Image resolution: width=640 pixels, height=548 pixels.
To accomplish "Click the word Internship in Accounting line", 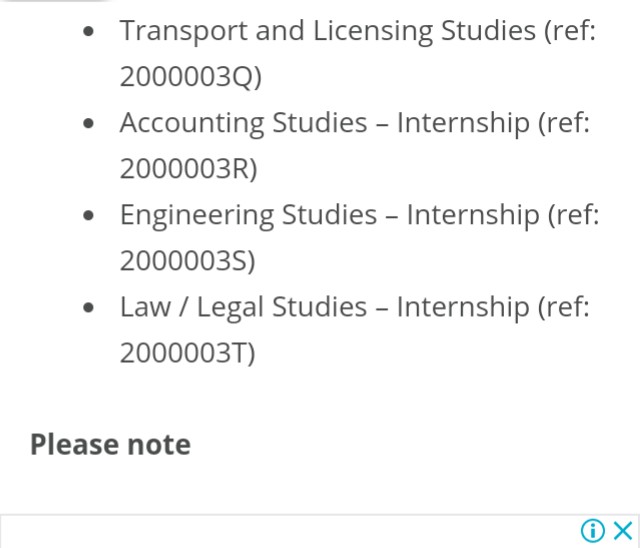I will click(463, 123).
